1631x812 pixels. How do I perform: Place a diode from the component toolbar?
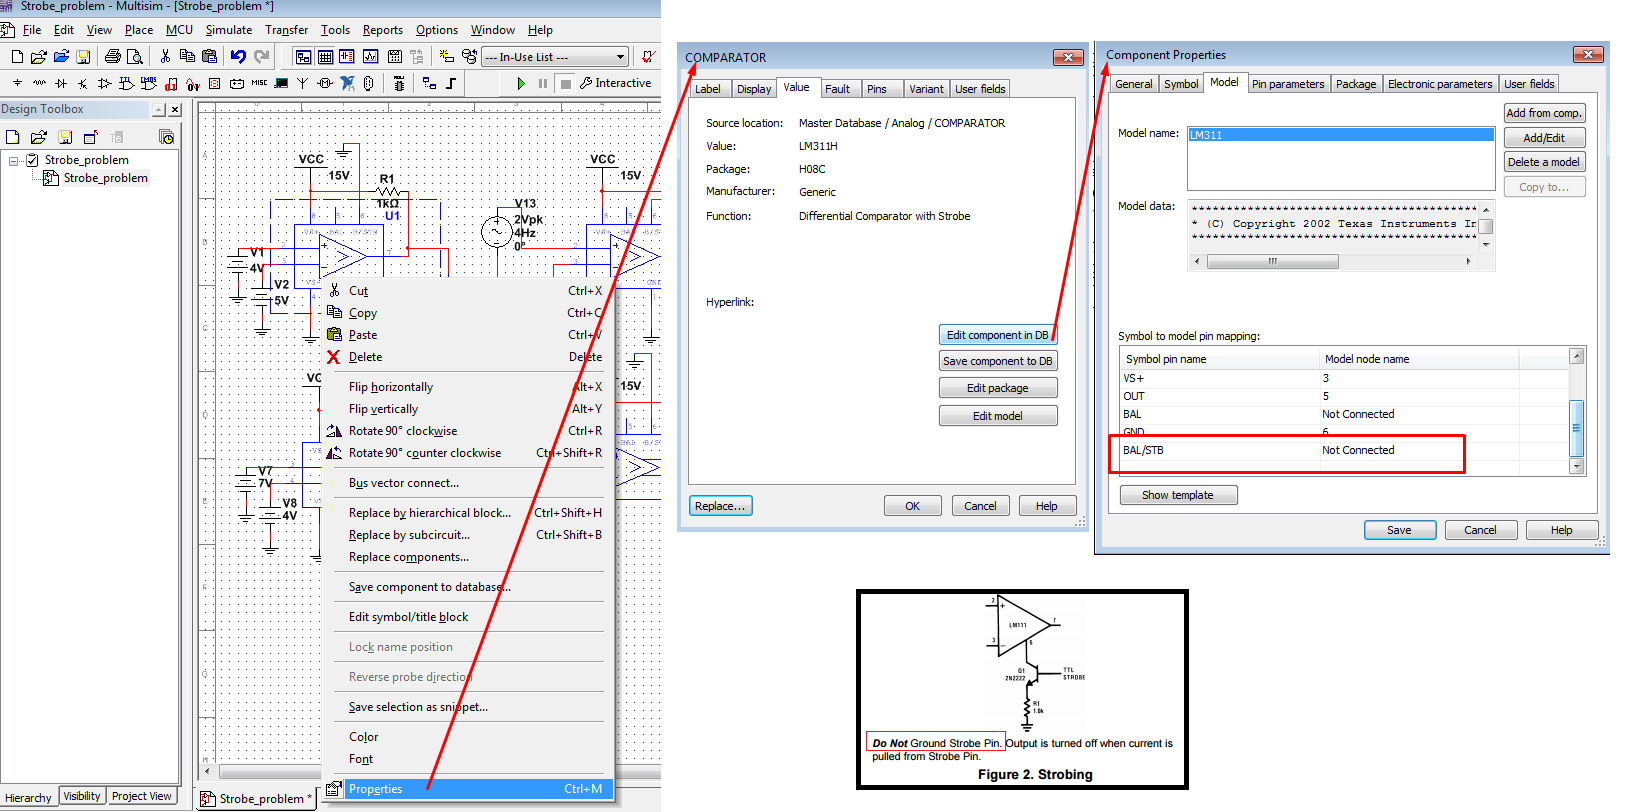(x=61, y=84)
